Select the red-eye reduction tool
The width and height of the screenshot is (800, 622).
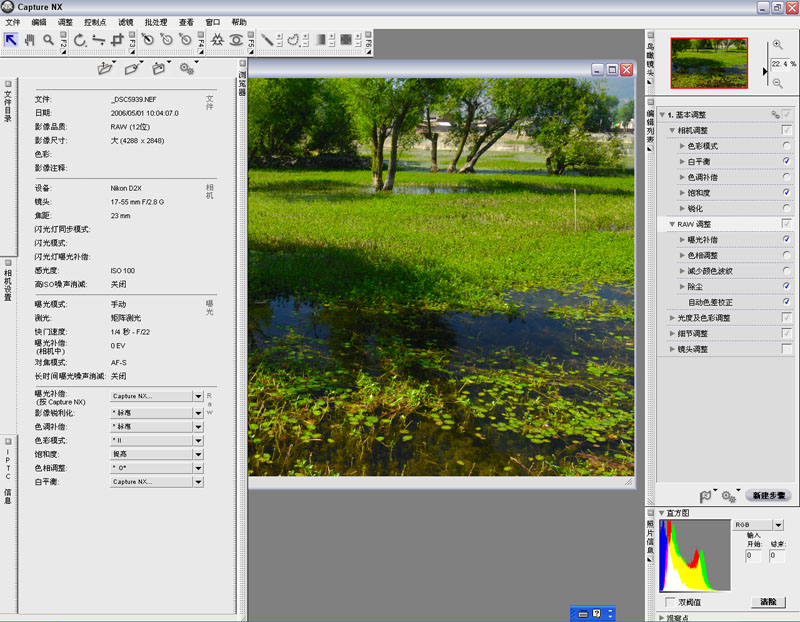pyautogui.click(x=236, y=40)
